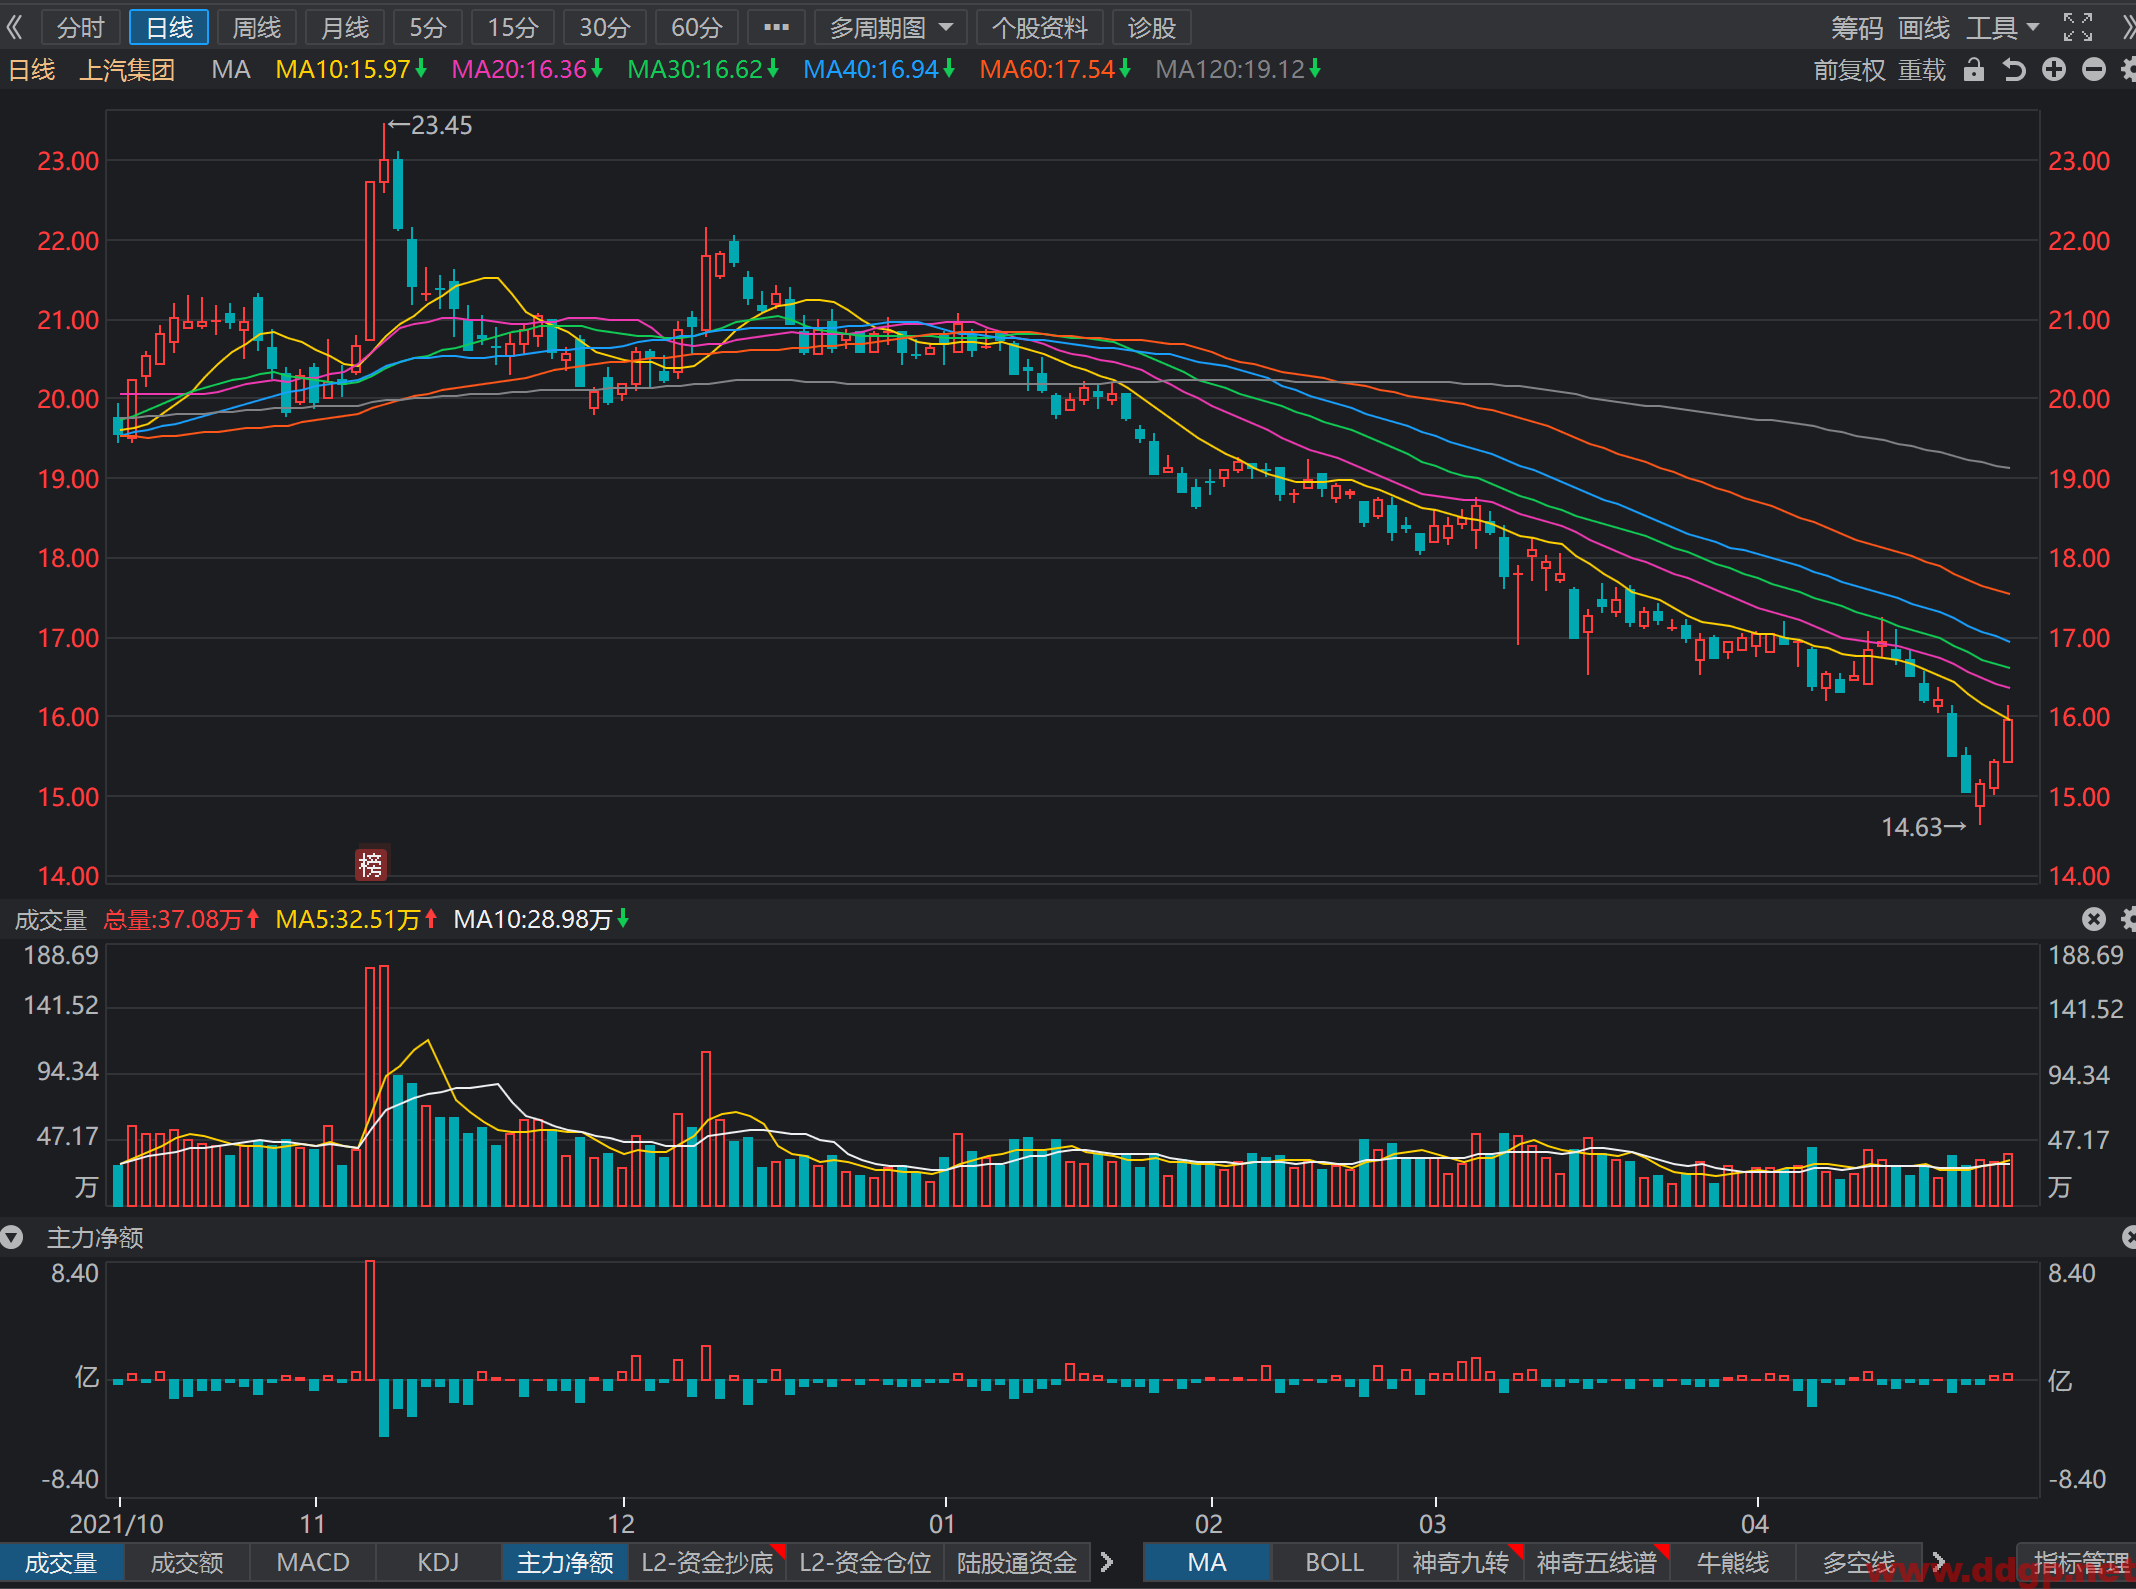Open 个股资料 page

coord(1040,28)
